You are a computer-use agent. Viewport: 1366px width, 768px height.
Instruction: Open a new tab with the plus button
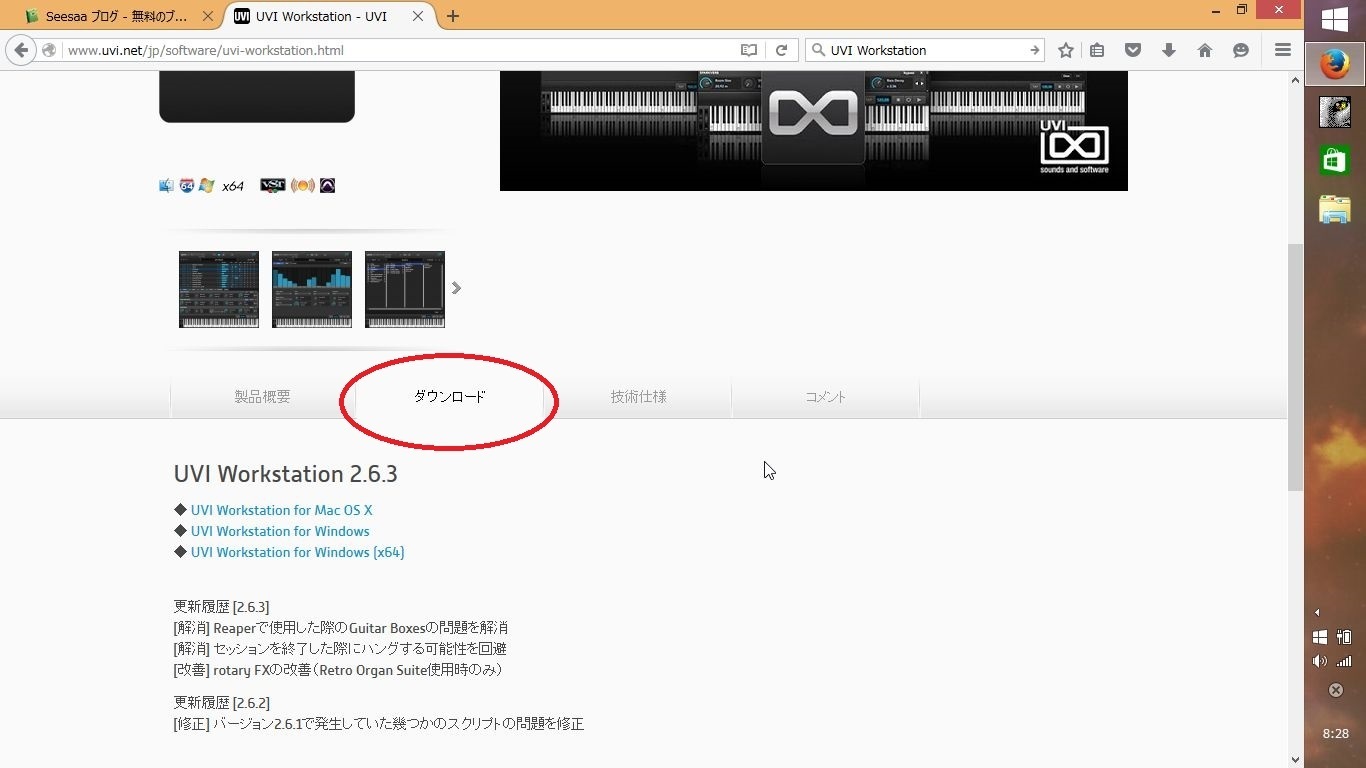(453, 16)
